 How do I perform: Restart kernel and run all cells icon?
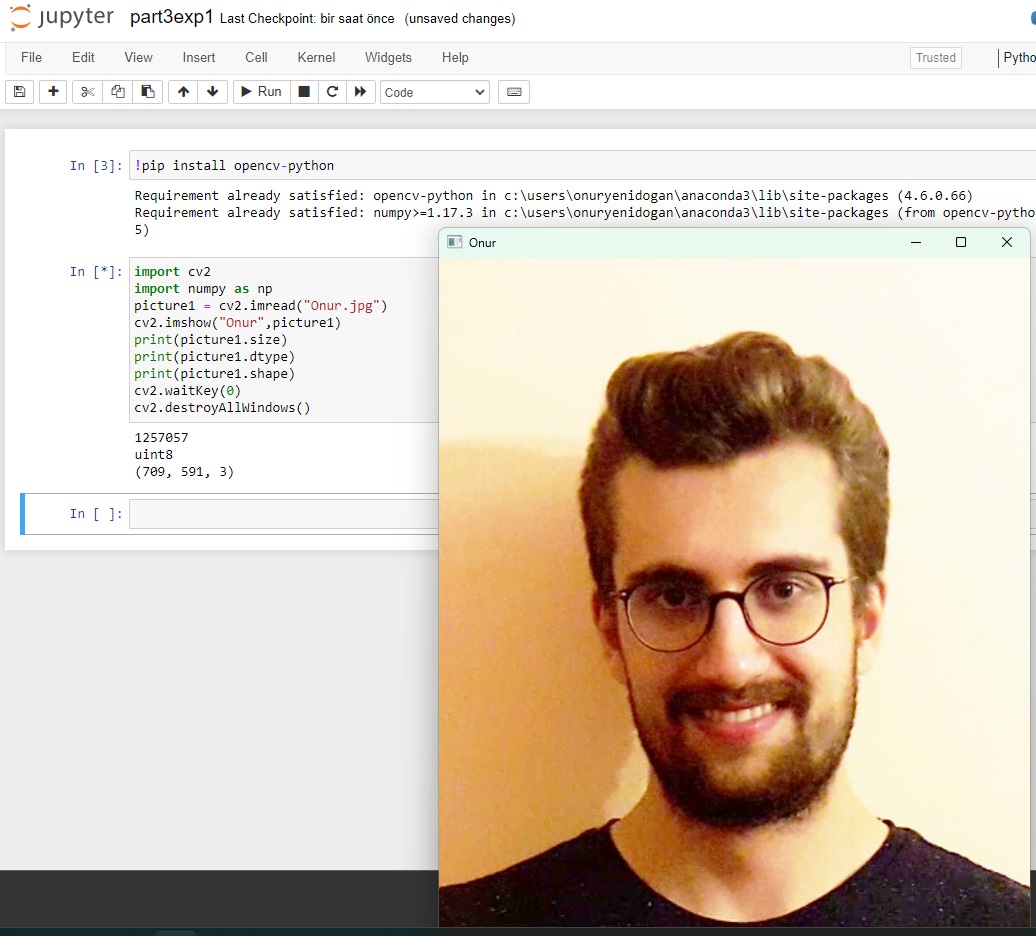tap(361, 92)
